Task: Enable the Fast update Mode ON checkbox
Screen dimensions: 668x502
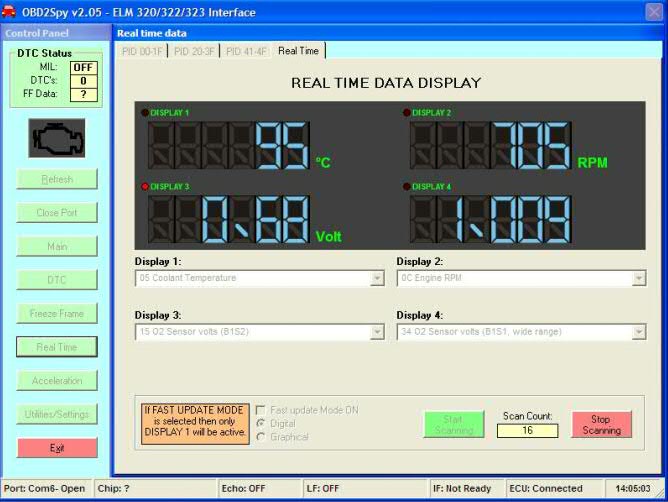Action: 261,410
